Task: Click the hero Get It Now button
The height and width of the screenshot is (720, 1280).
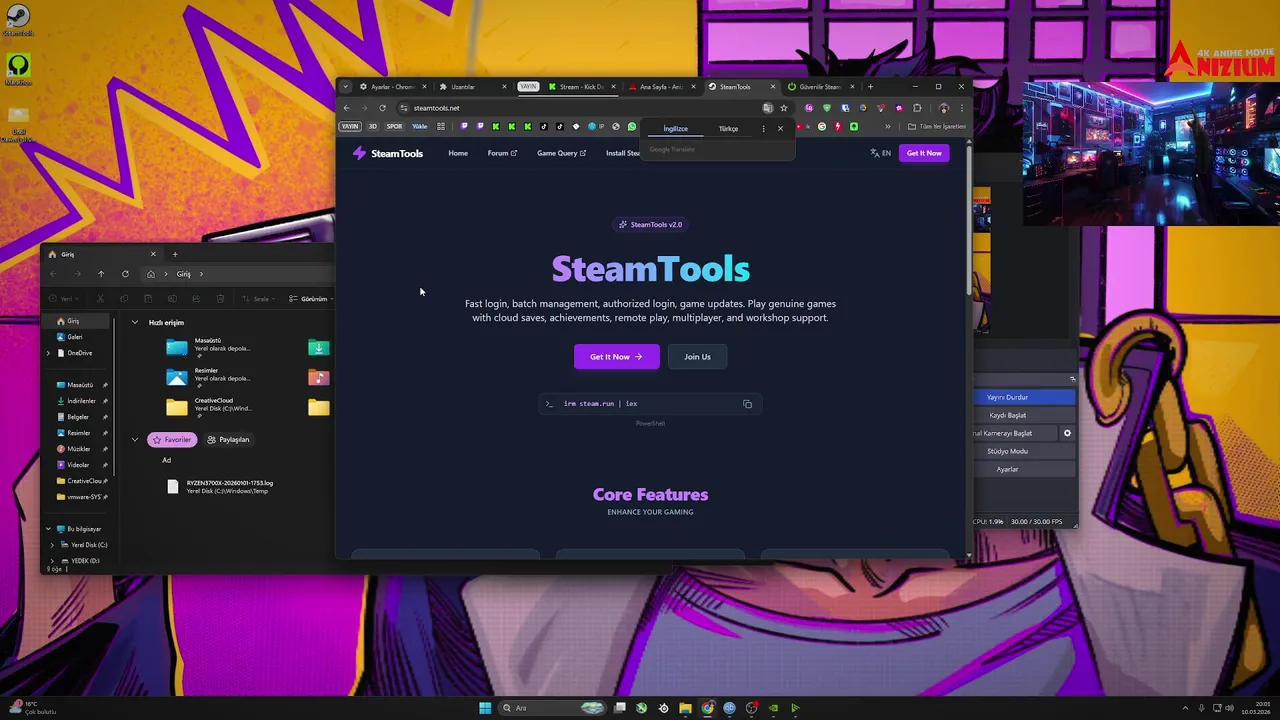Action: click(616, 356)
